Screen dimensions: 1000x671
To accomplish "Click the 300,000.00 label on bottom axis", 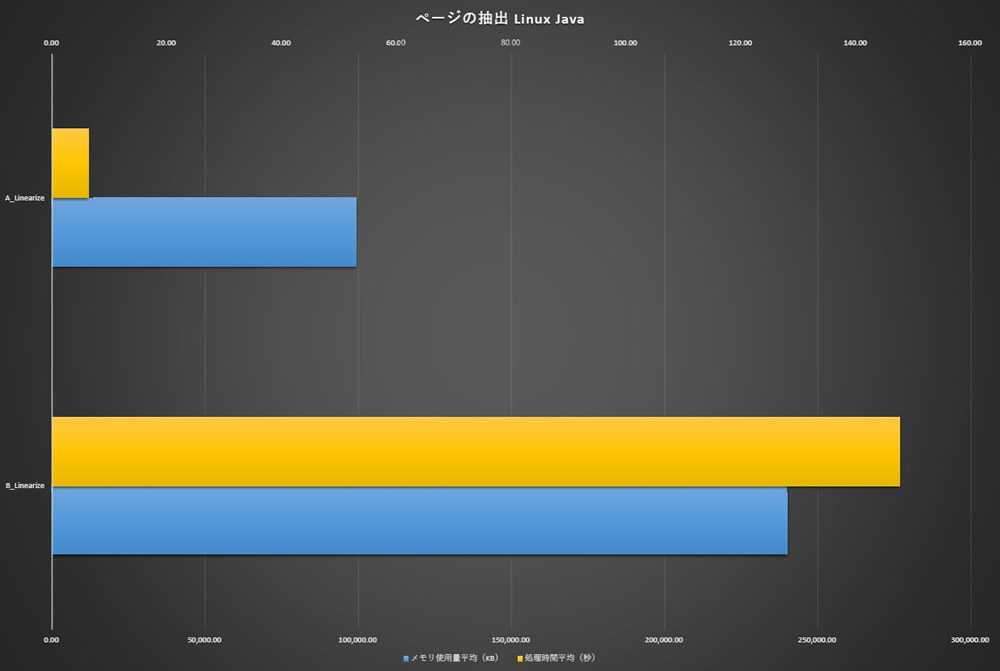I will point(969,639).
